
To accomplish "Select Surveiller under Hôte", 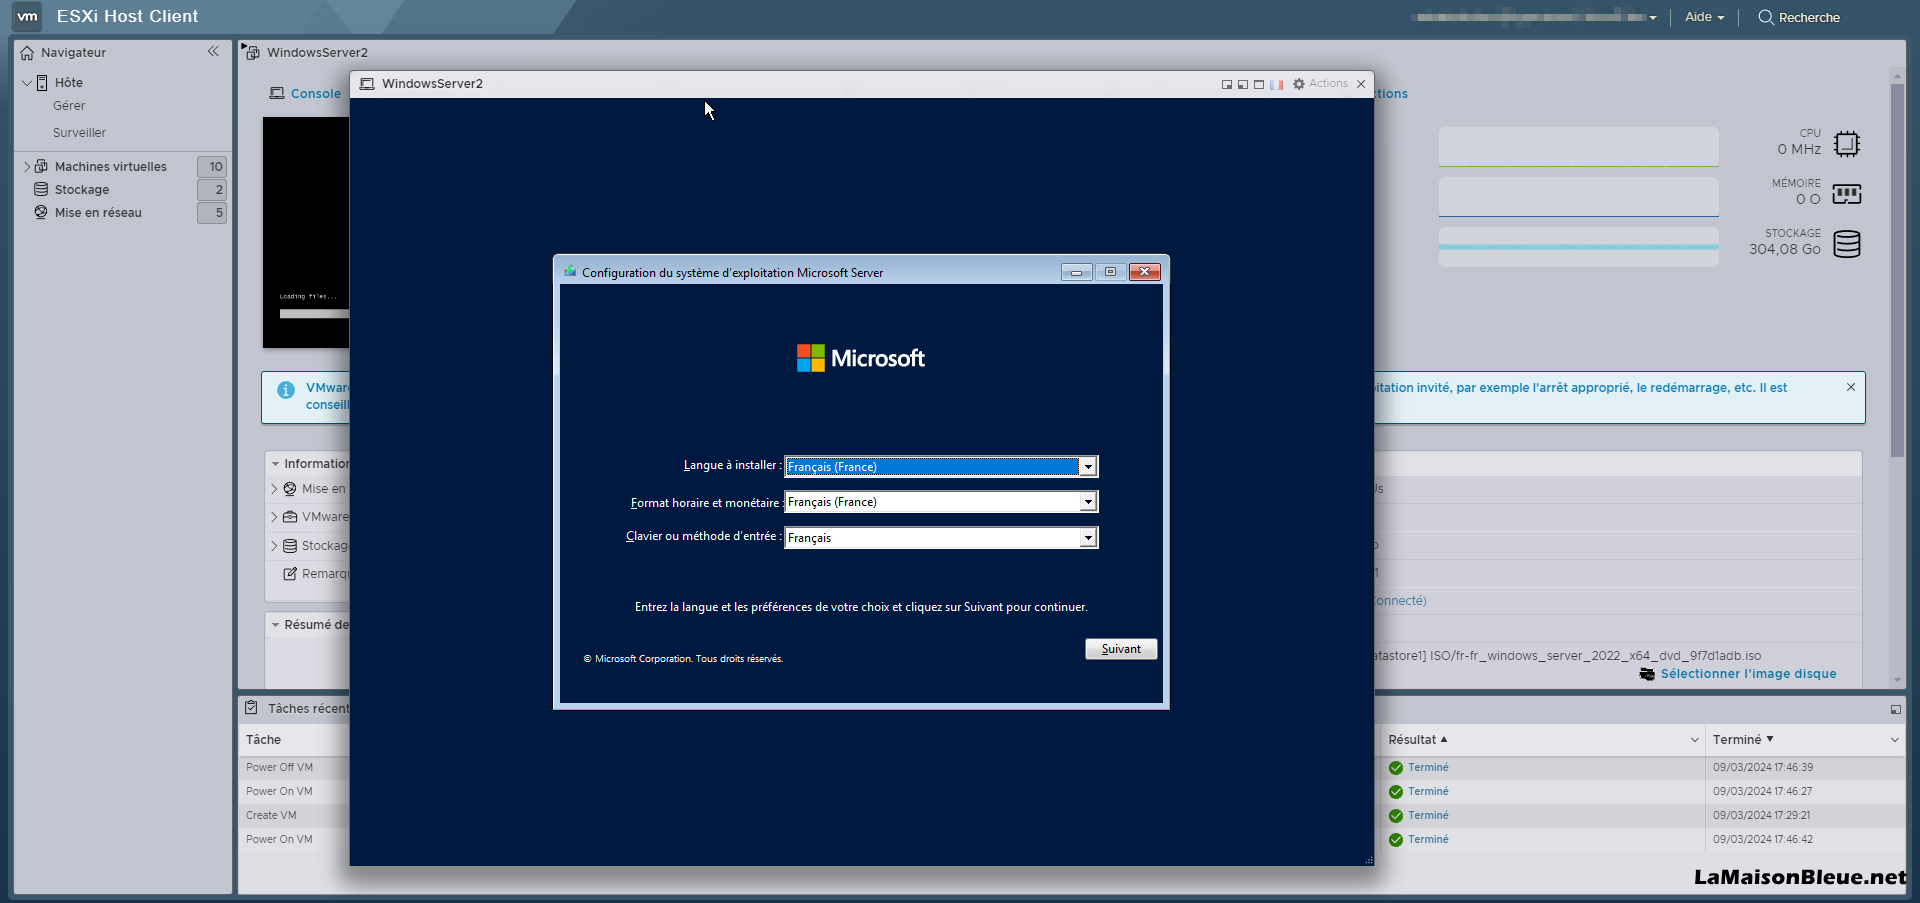I will [79, 133].
